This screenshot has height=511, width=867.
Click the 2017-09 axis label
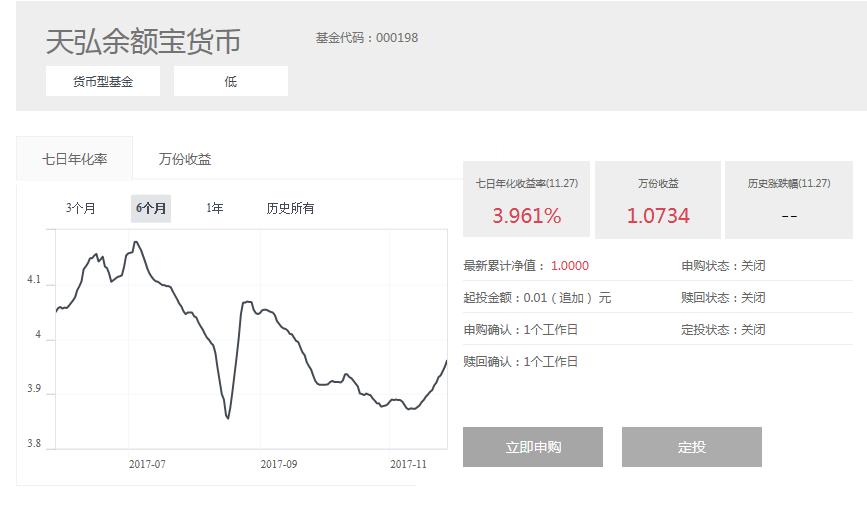[279, 465]
